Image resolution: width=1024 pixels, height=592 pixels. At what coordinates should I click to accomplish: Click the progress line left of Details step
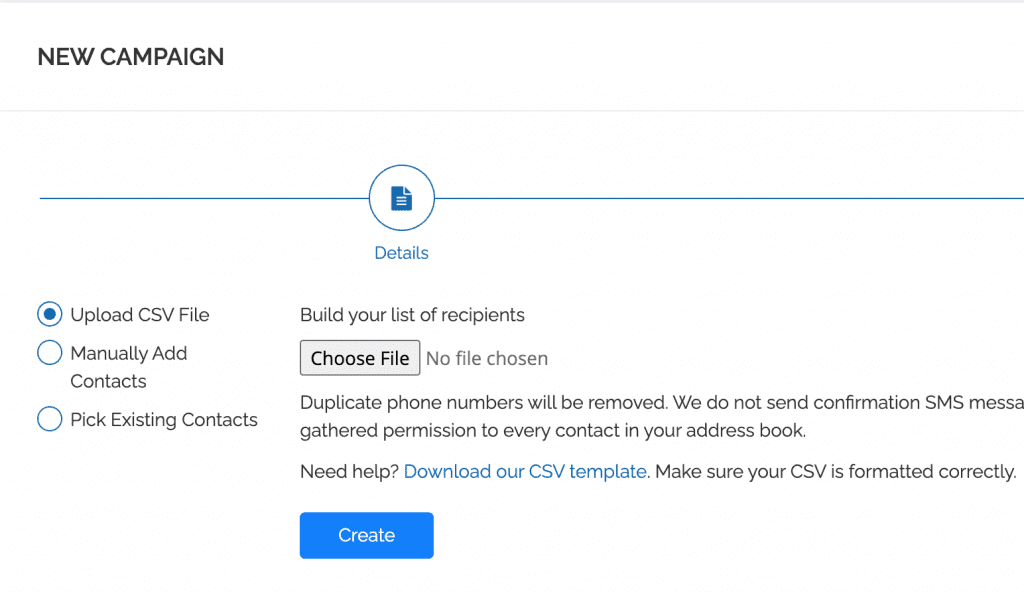click(200, 198)
